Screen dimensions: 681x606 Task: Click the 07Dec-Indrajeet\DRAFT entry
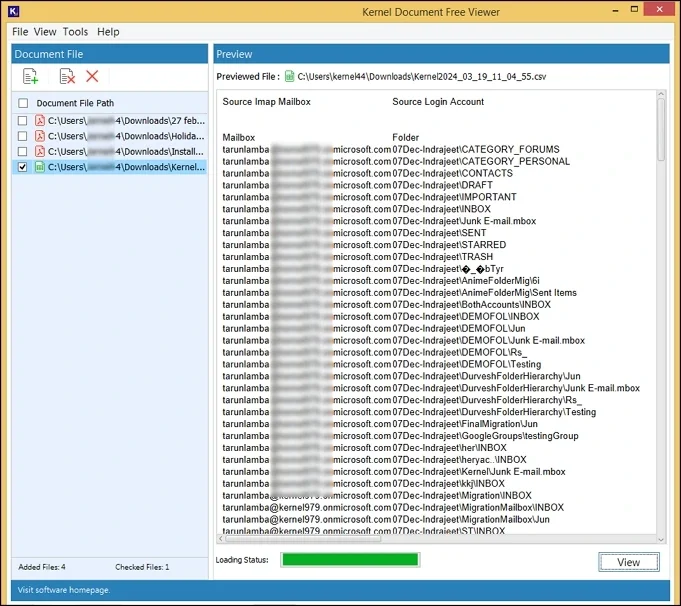point(443,185)
